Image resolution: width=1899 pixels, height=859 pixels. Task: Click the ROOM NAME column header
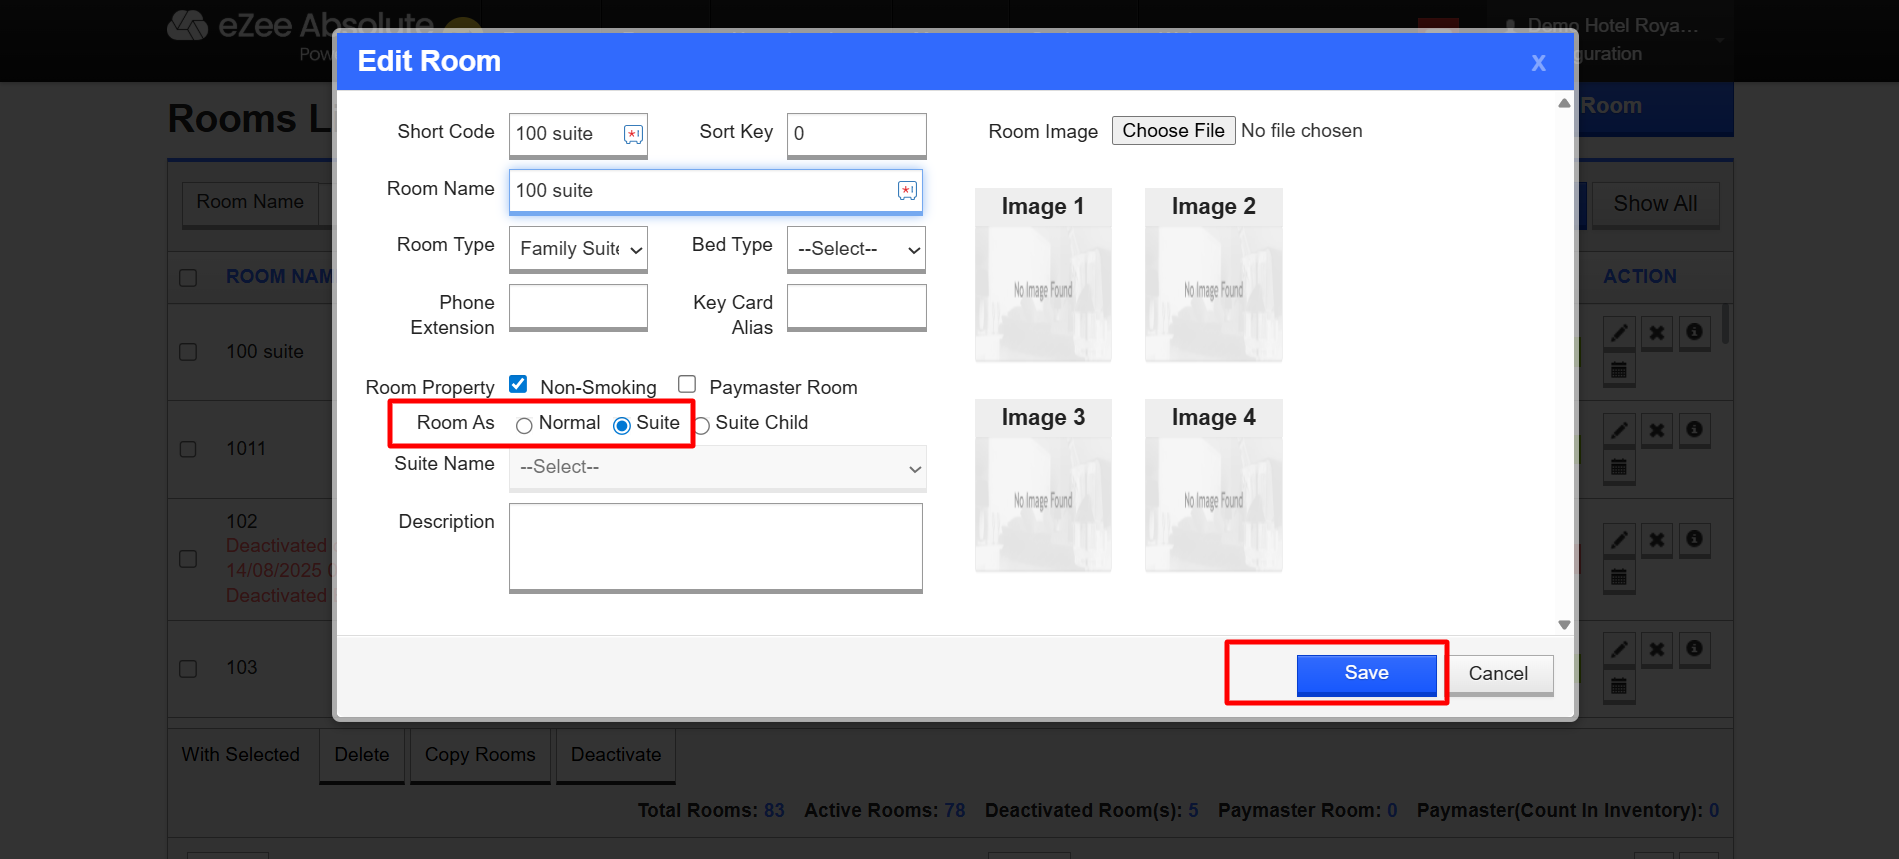pos(280,277)
